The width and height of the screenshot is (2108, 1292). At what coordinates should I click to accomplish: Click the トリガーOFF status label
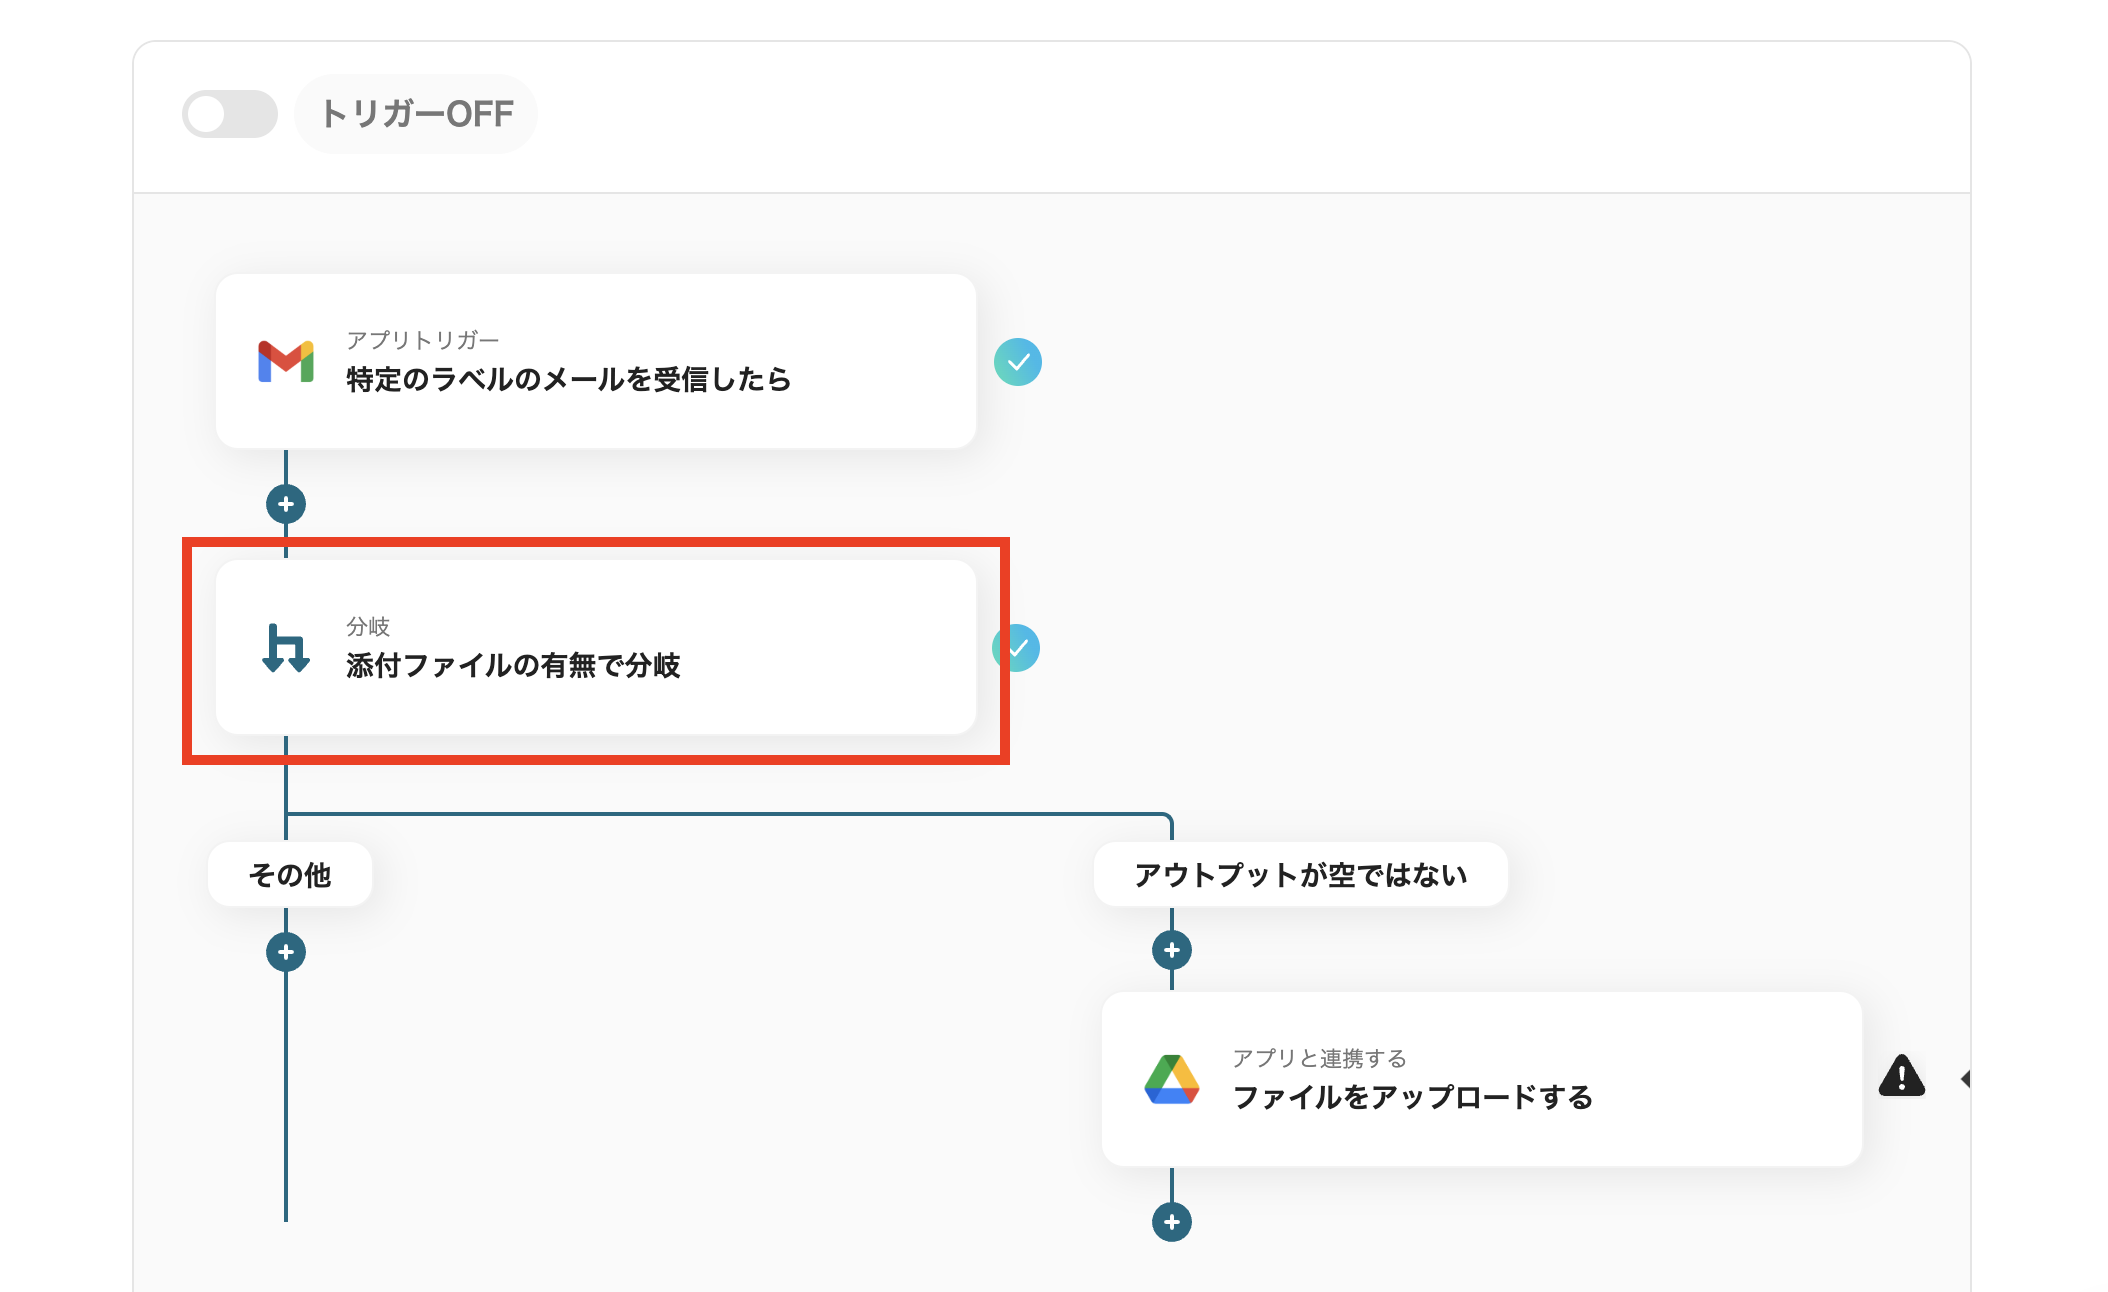tap(416, 113)
